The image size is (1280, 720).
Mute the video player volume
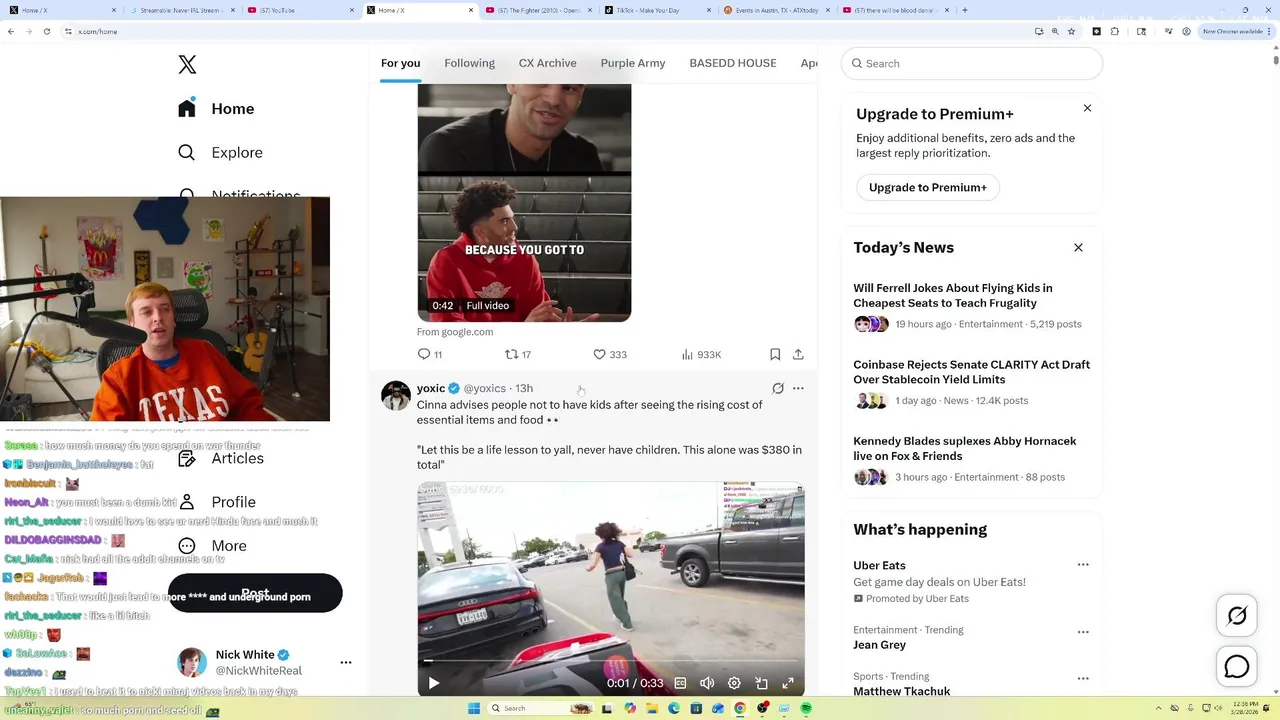click(707, 683)
